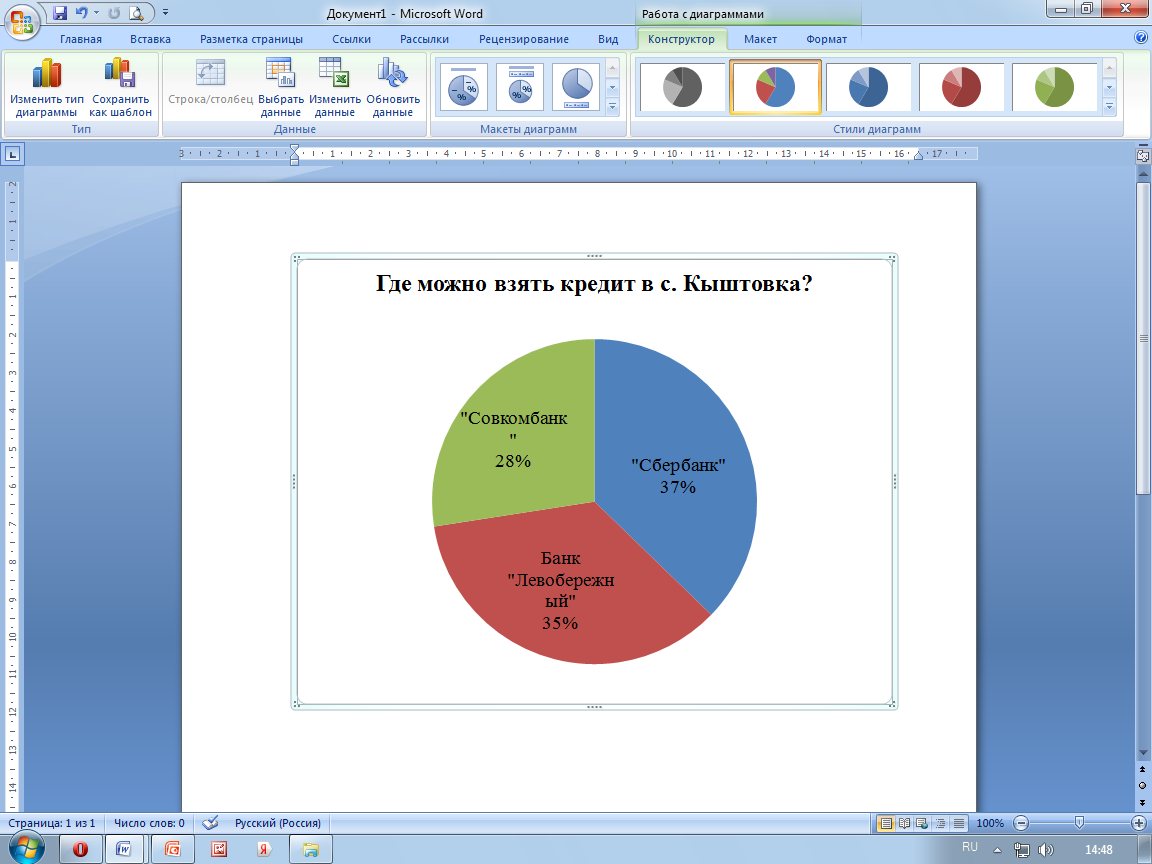Open Windows Explorer folder on the taskbar

[x=311, y=849]
